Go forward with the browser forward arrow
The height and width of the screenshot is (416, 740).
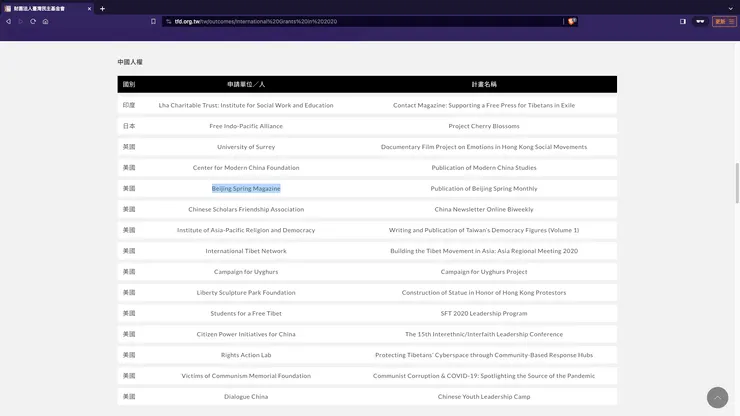point(21,21)
